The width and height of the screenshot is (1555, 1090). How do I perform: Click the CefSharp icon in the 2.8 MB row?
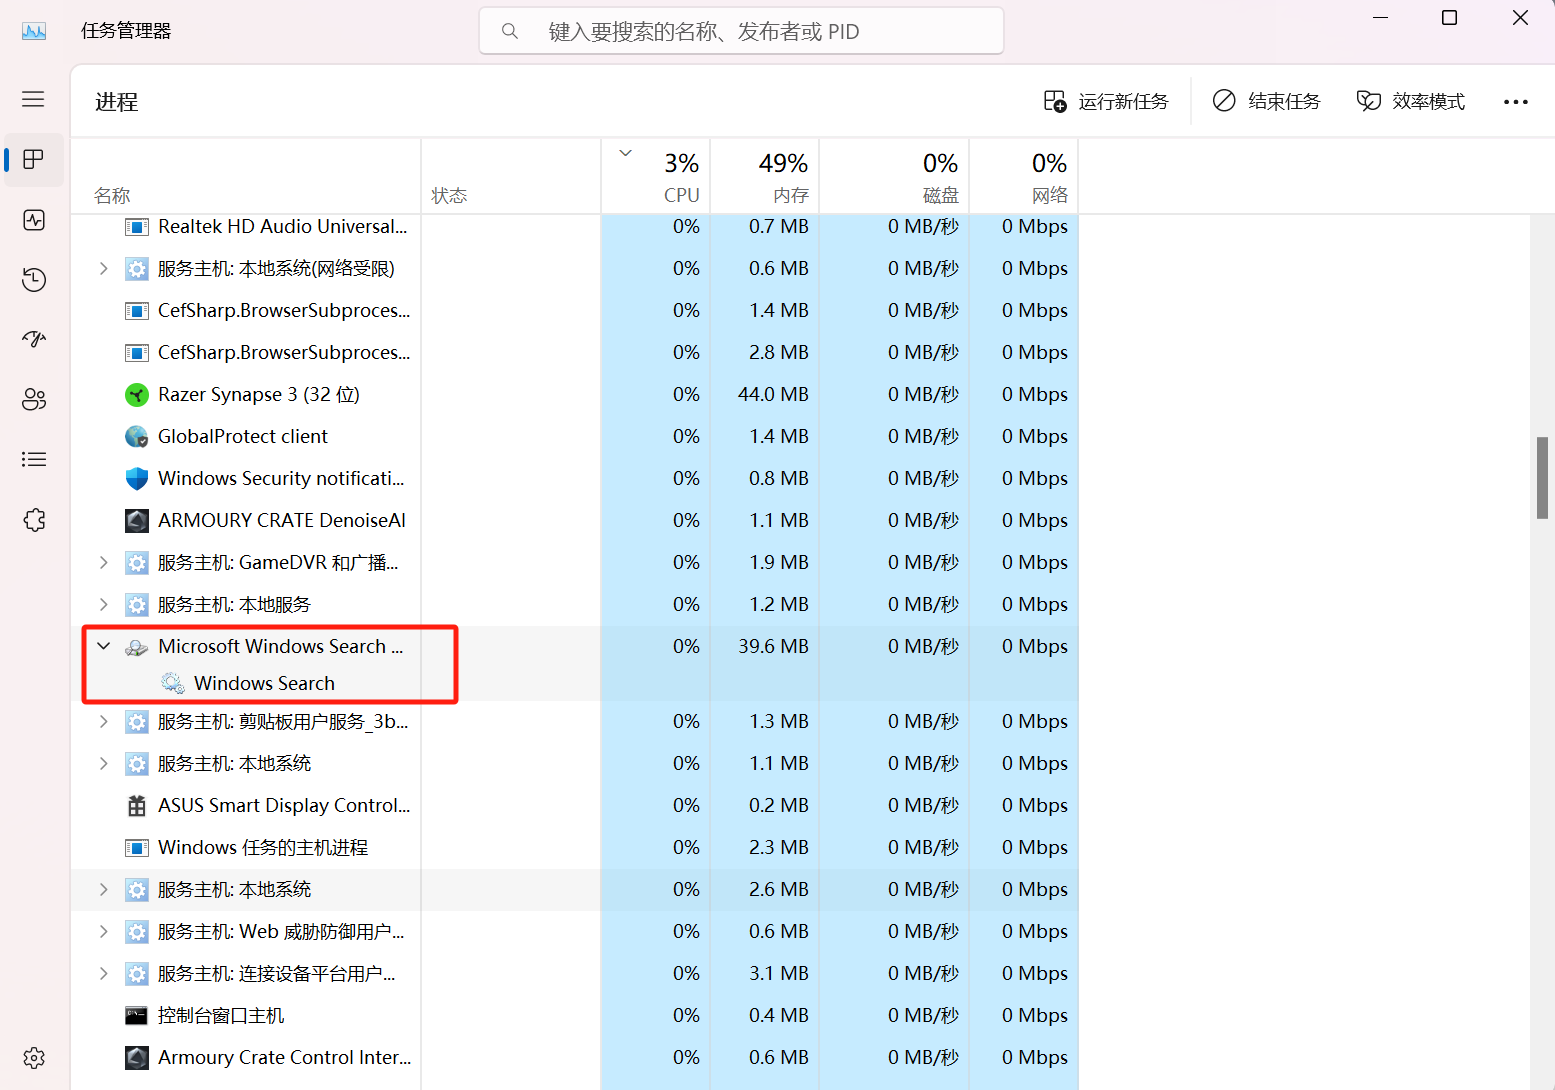137,353
